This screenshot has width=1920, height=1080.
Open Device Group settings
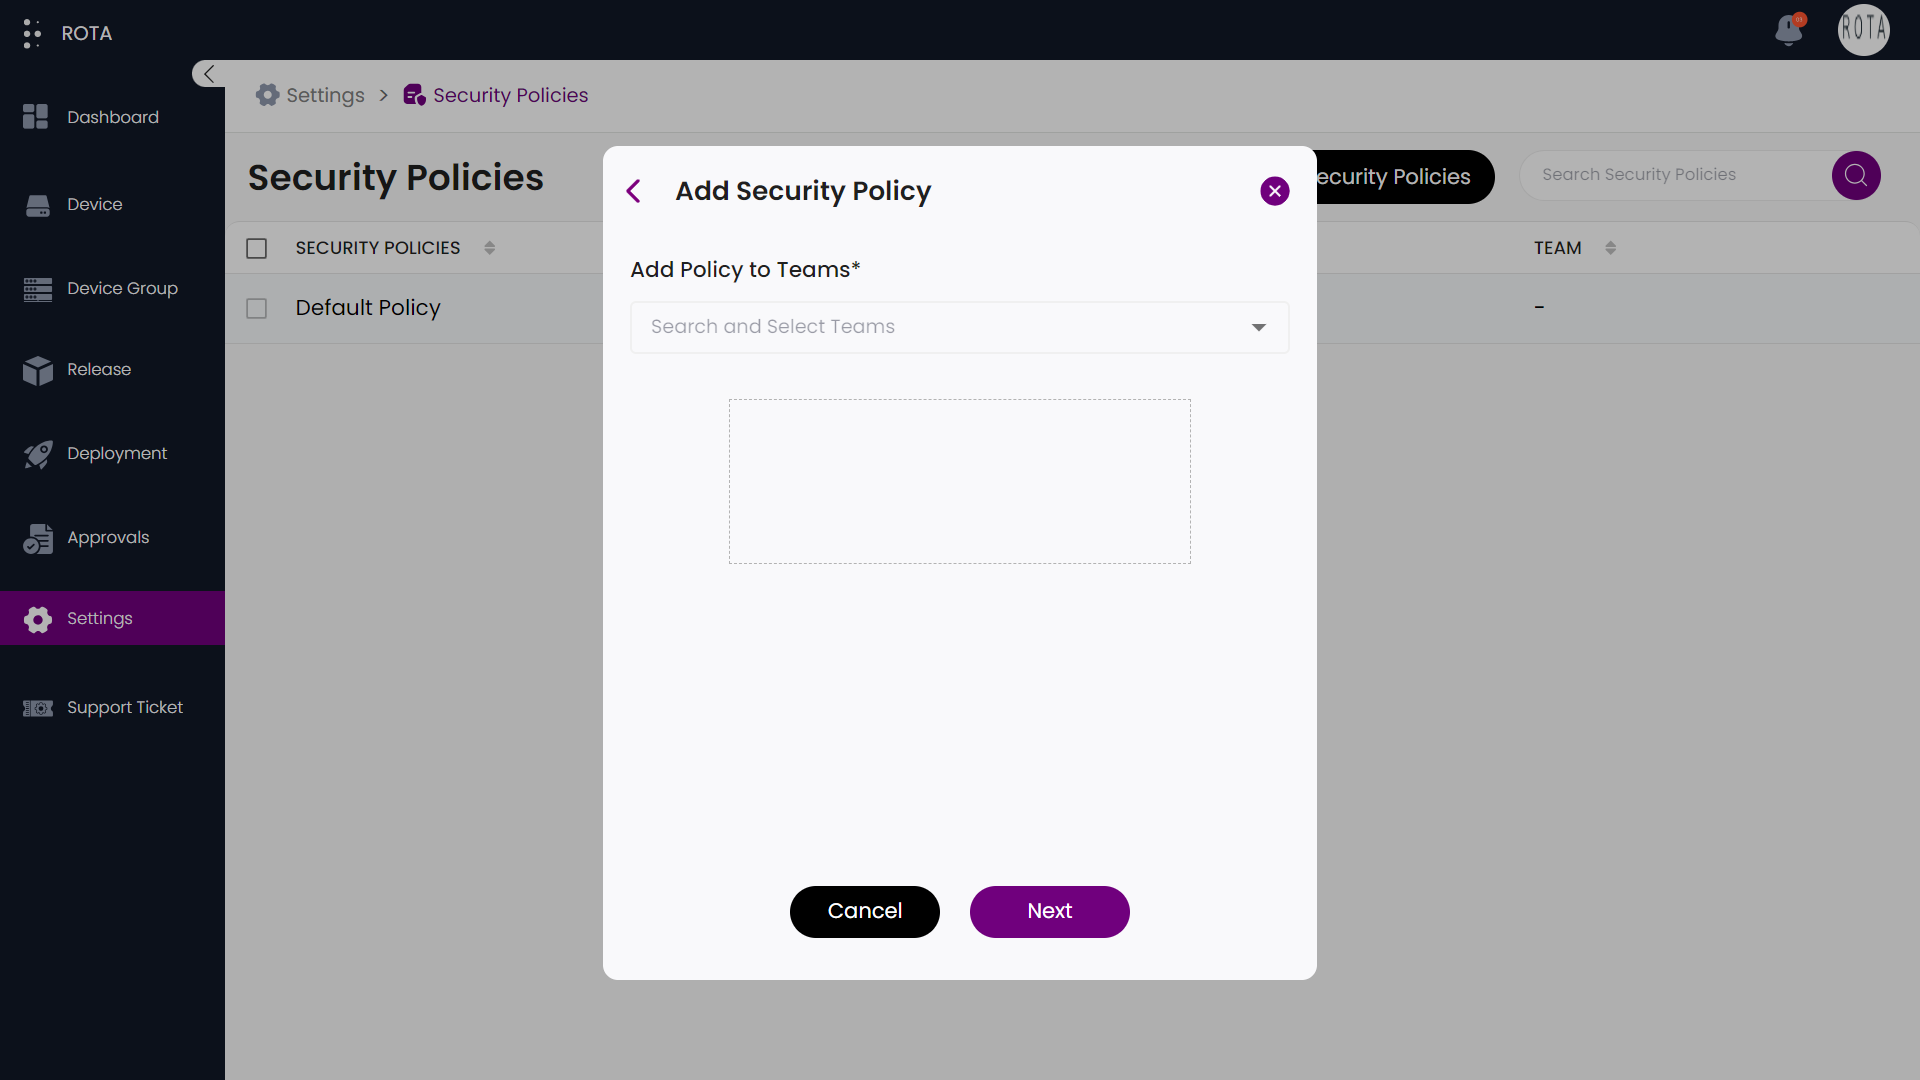point(121,287)
